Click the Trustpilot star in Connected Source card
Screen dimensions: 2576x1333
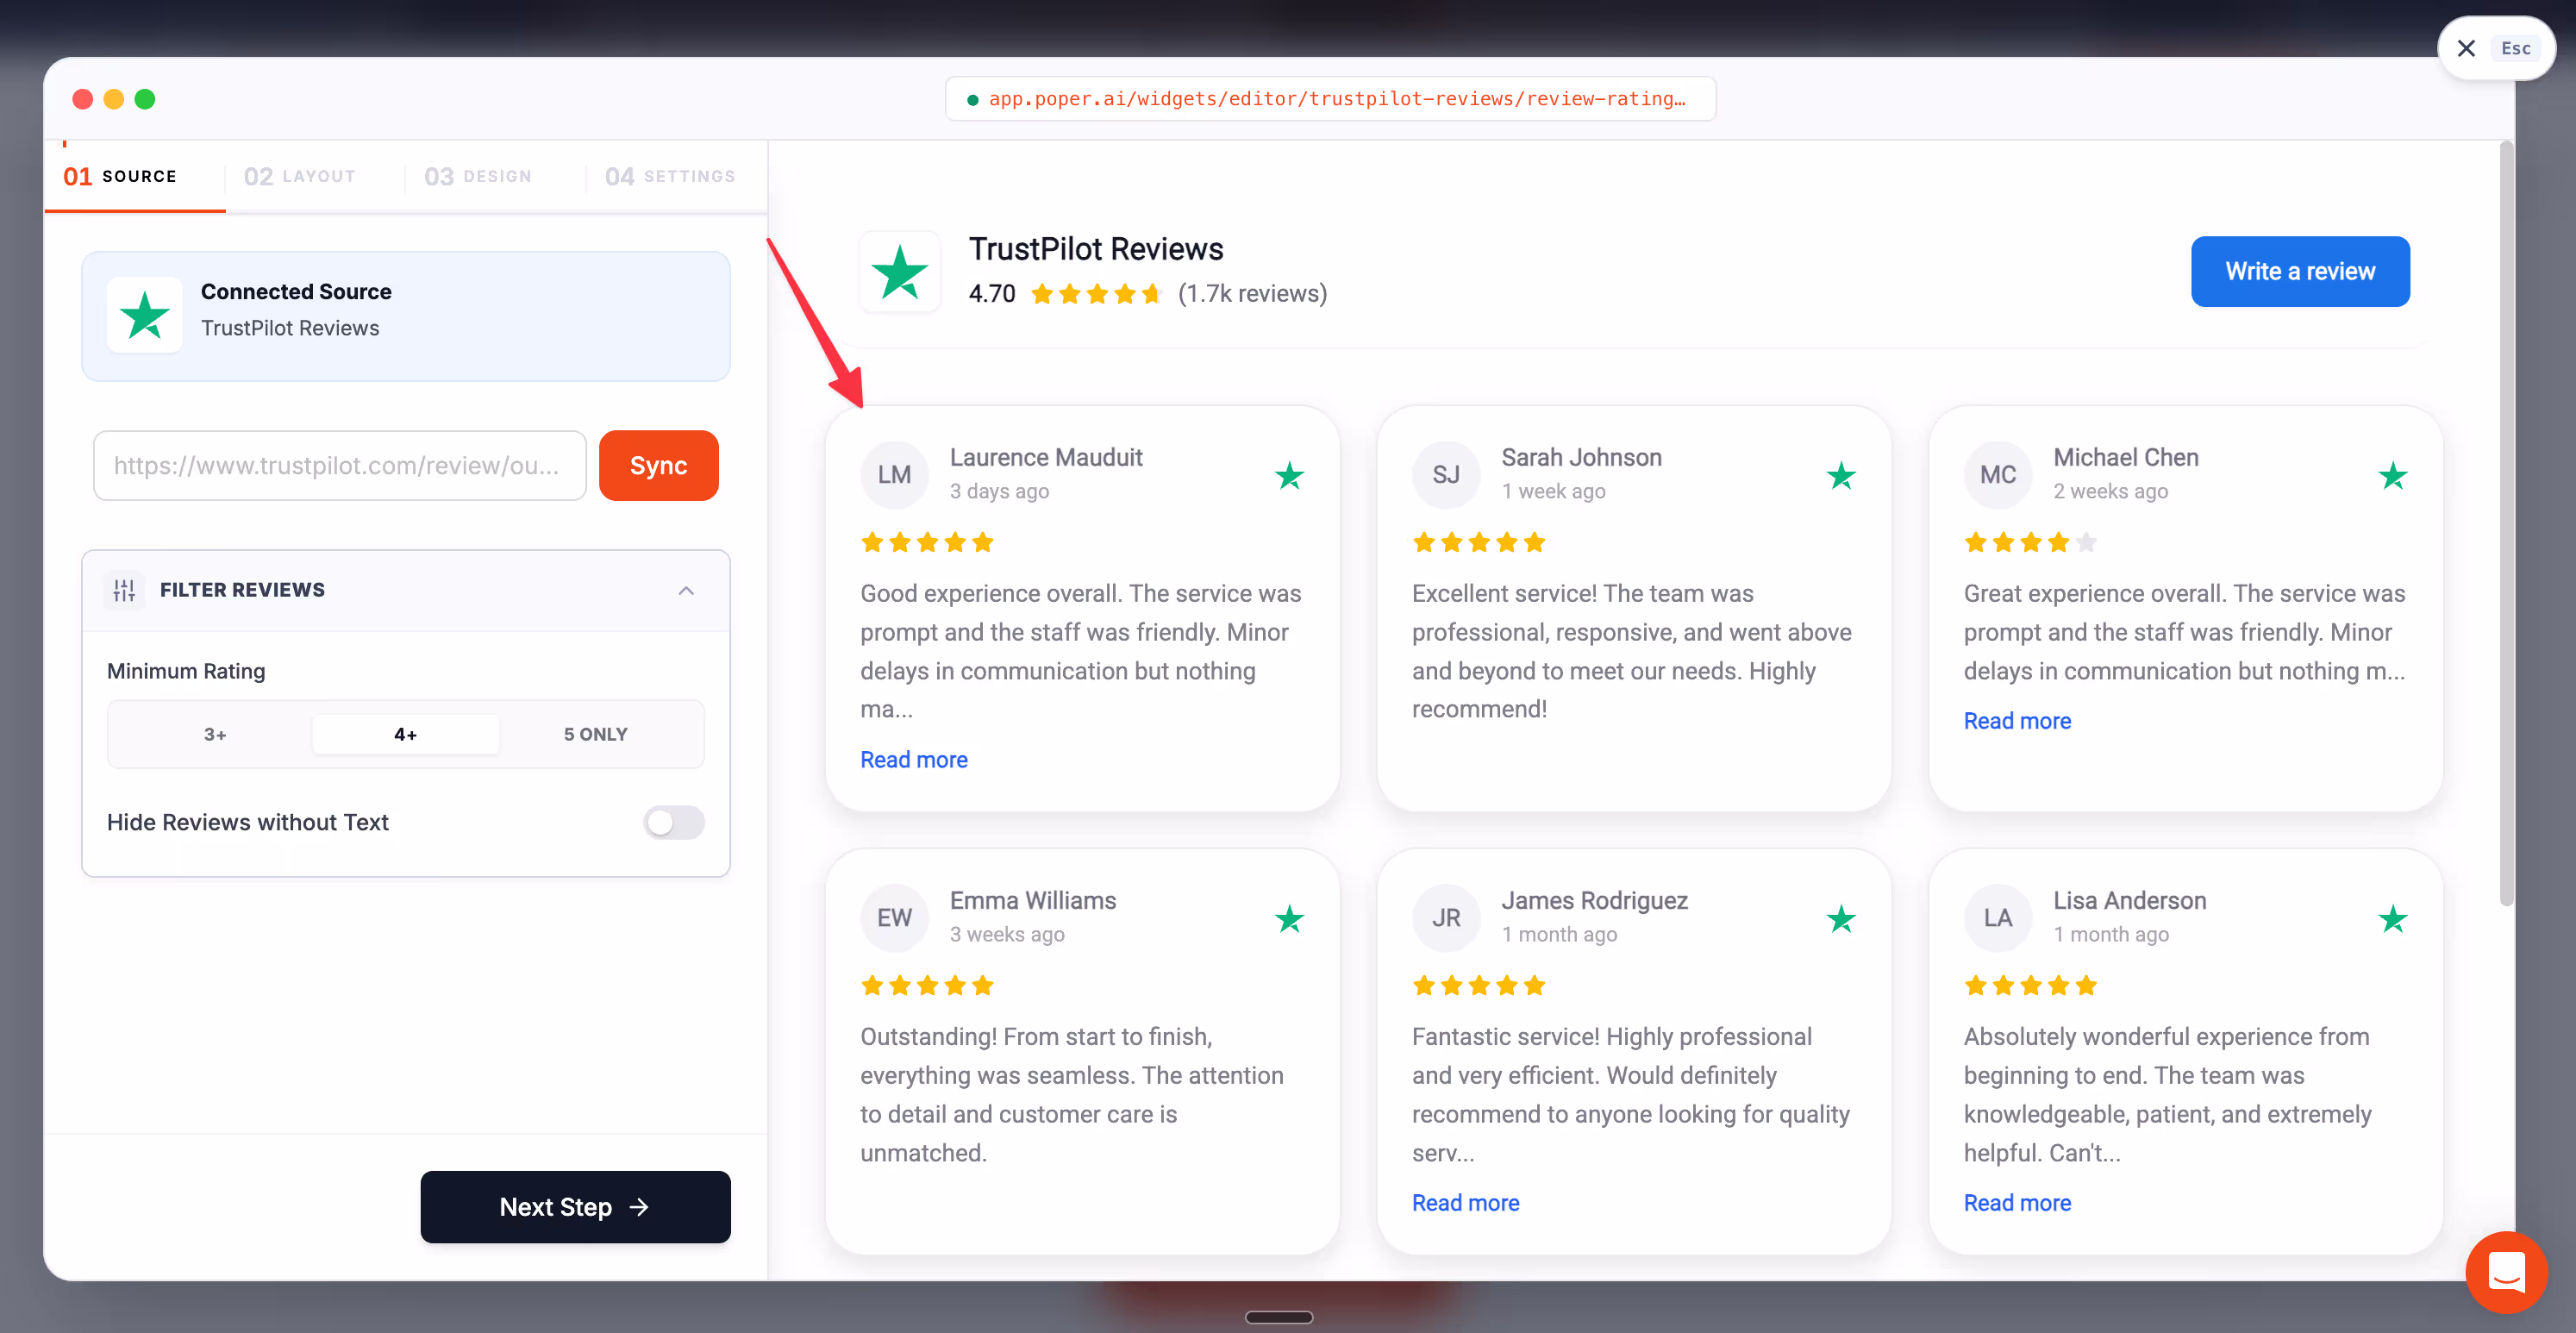[x=145, y=315]
